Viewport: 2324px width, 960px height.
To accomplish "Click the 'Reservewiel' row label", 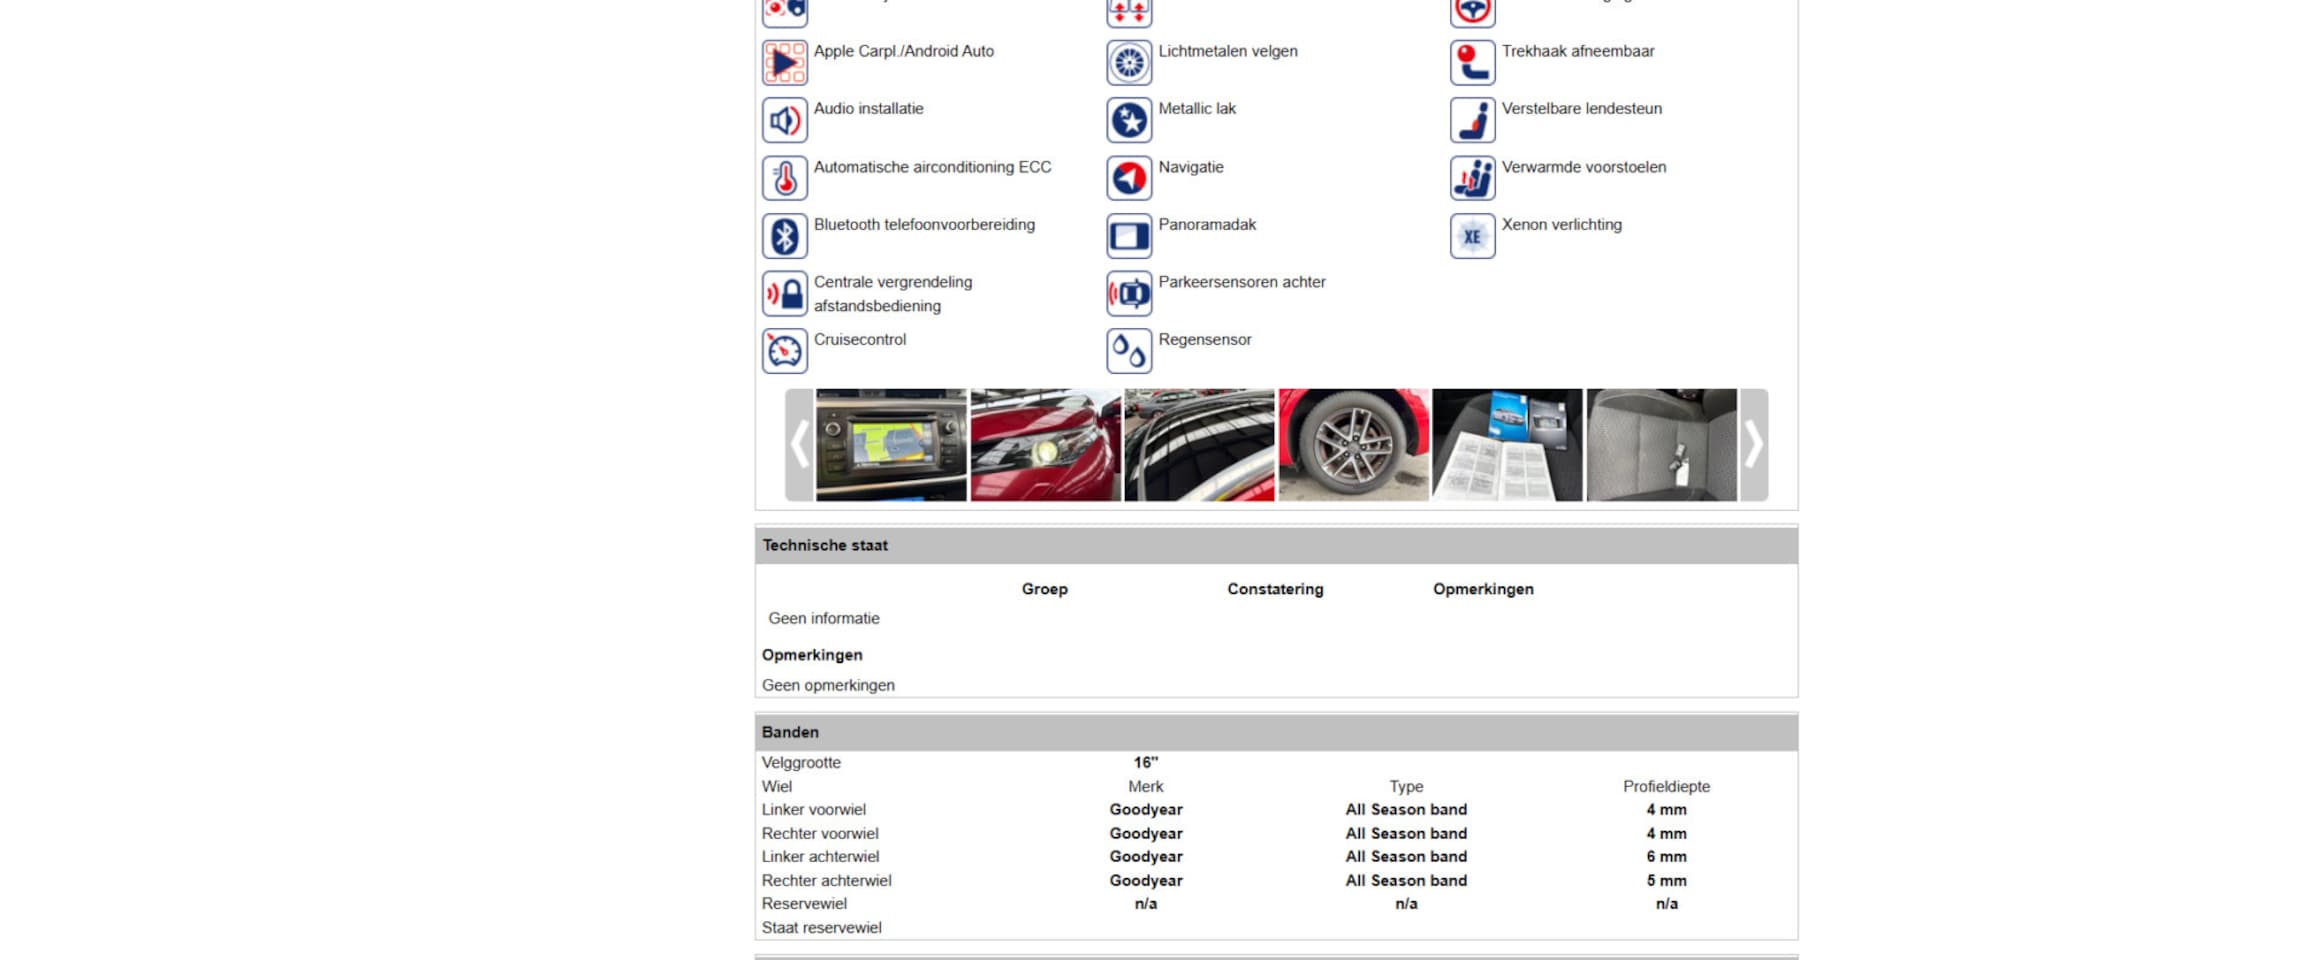I will coord(804,903).
